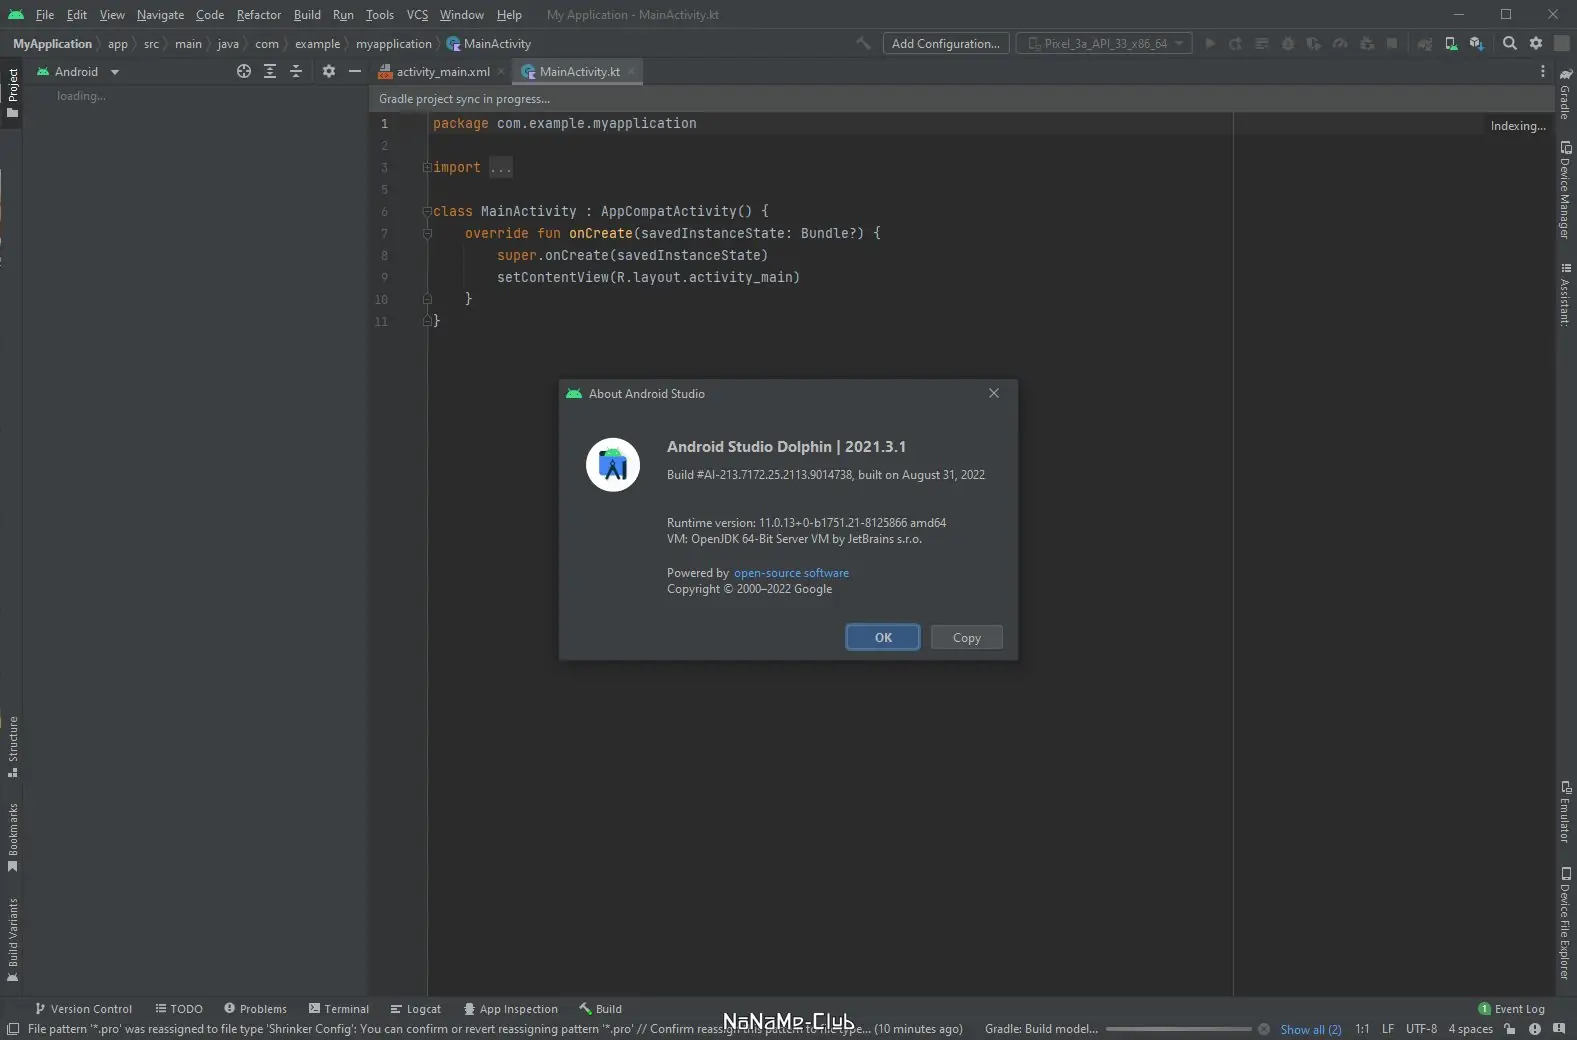Open the Refactor menu
The image size is (1577, 1040).
click(259, 15)
